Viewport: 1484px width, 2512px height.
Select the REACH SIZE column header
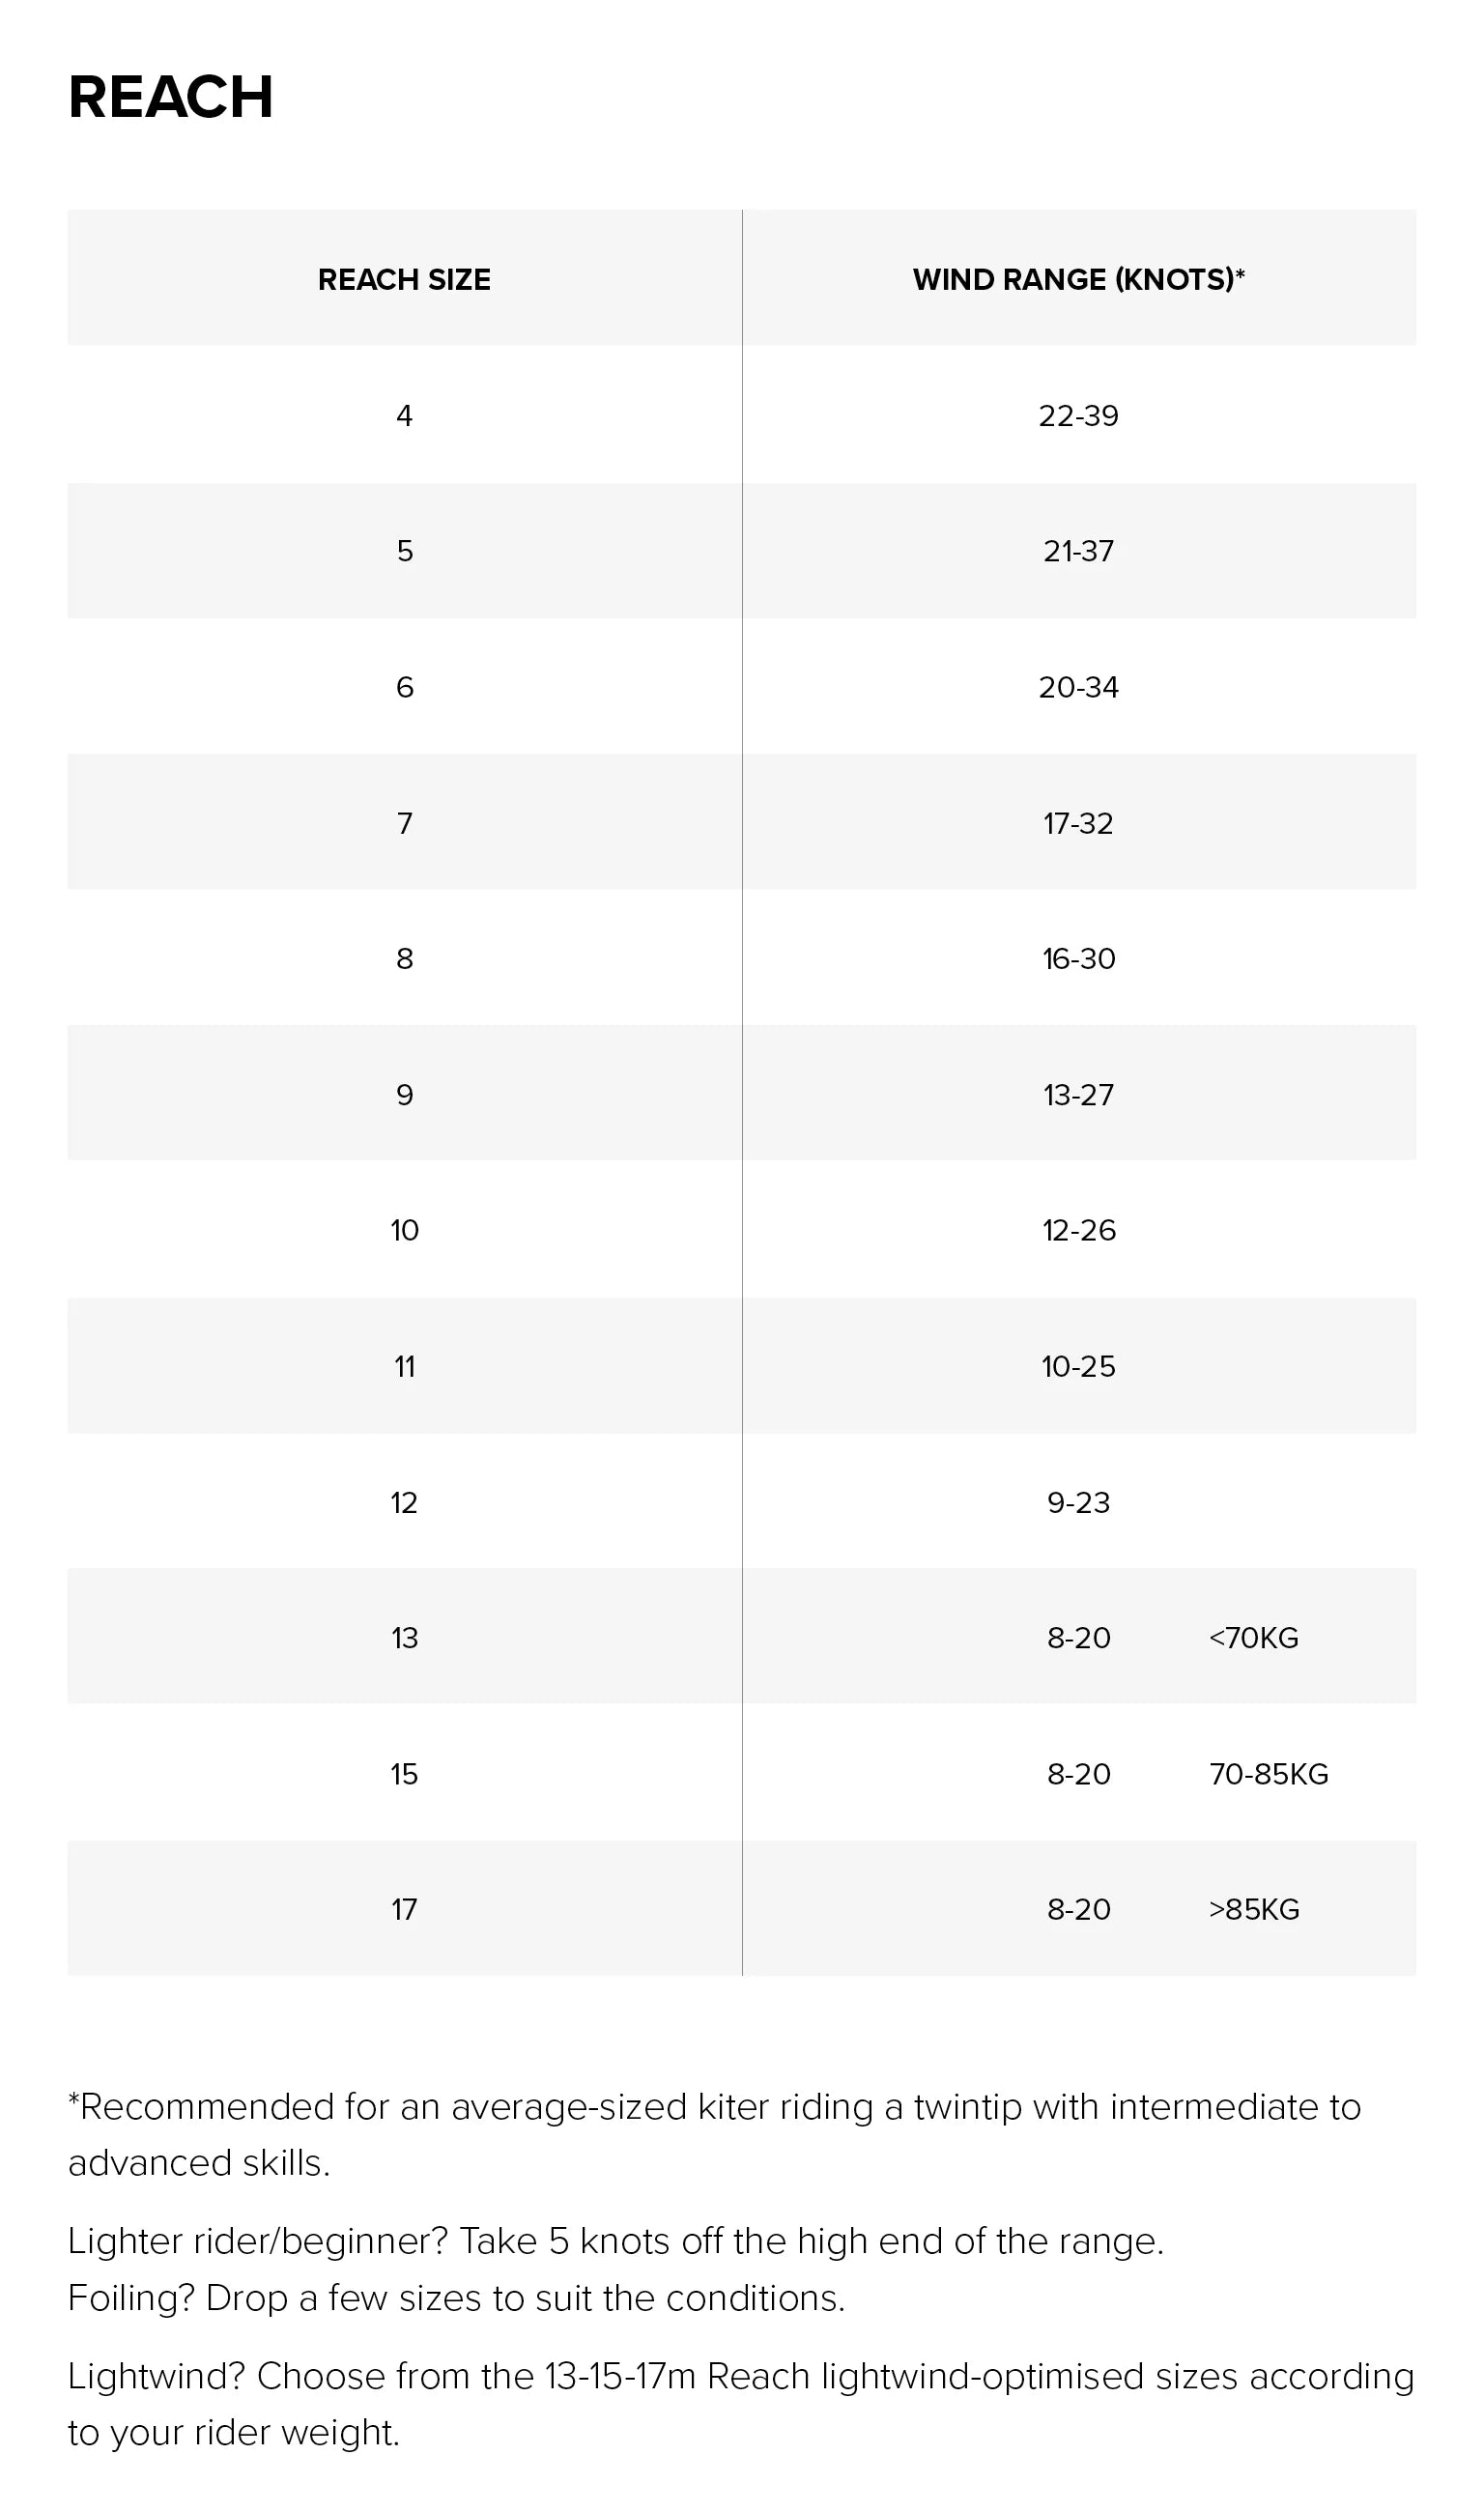[404, 280]
